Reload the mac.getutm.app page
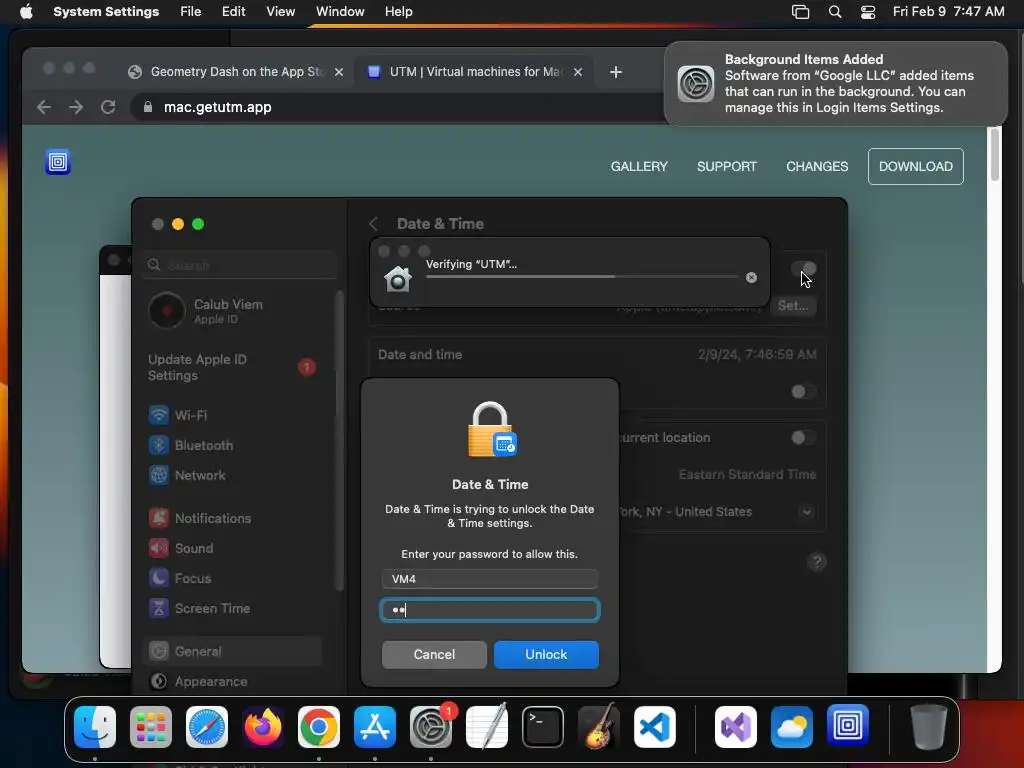The image size is (1024, 768). click(108, 107)
